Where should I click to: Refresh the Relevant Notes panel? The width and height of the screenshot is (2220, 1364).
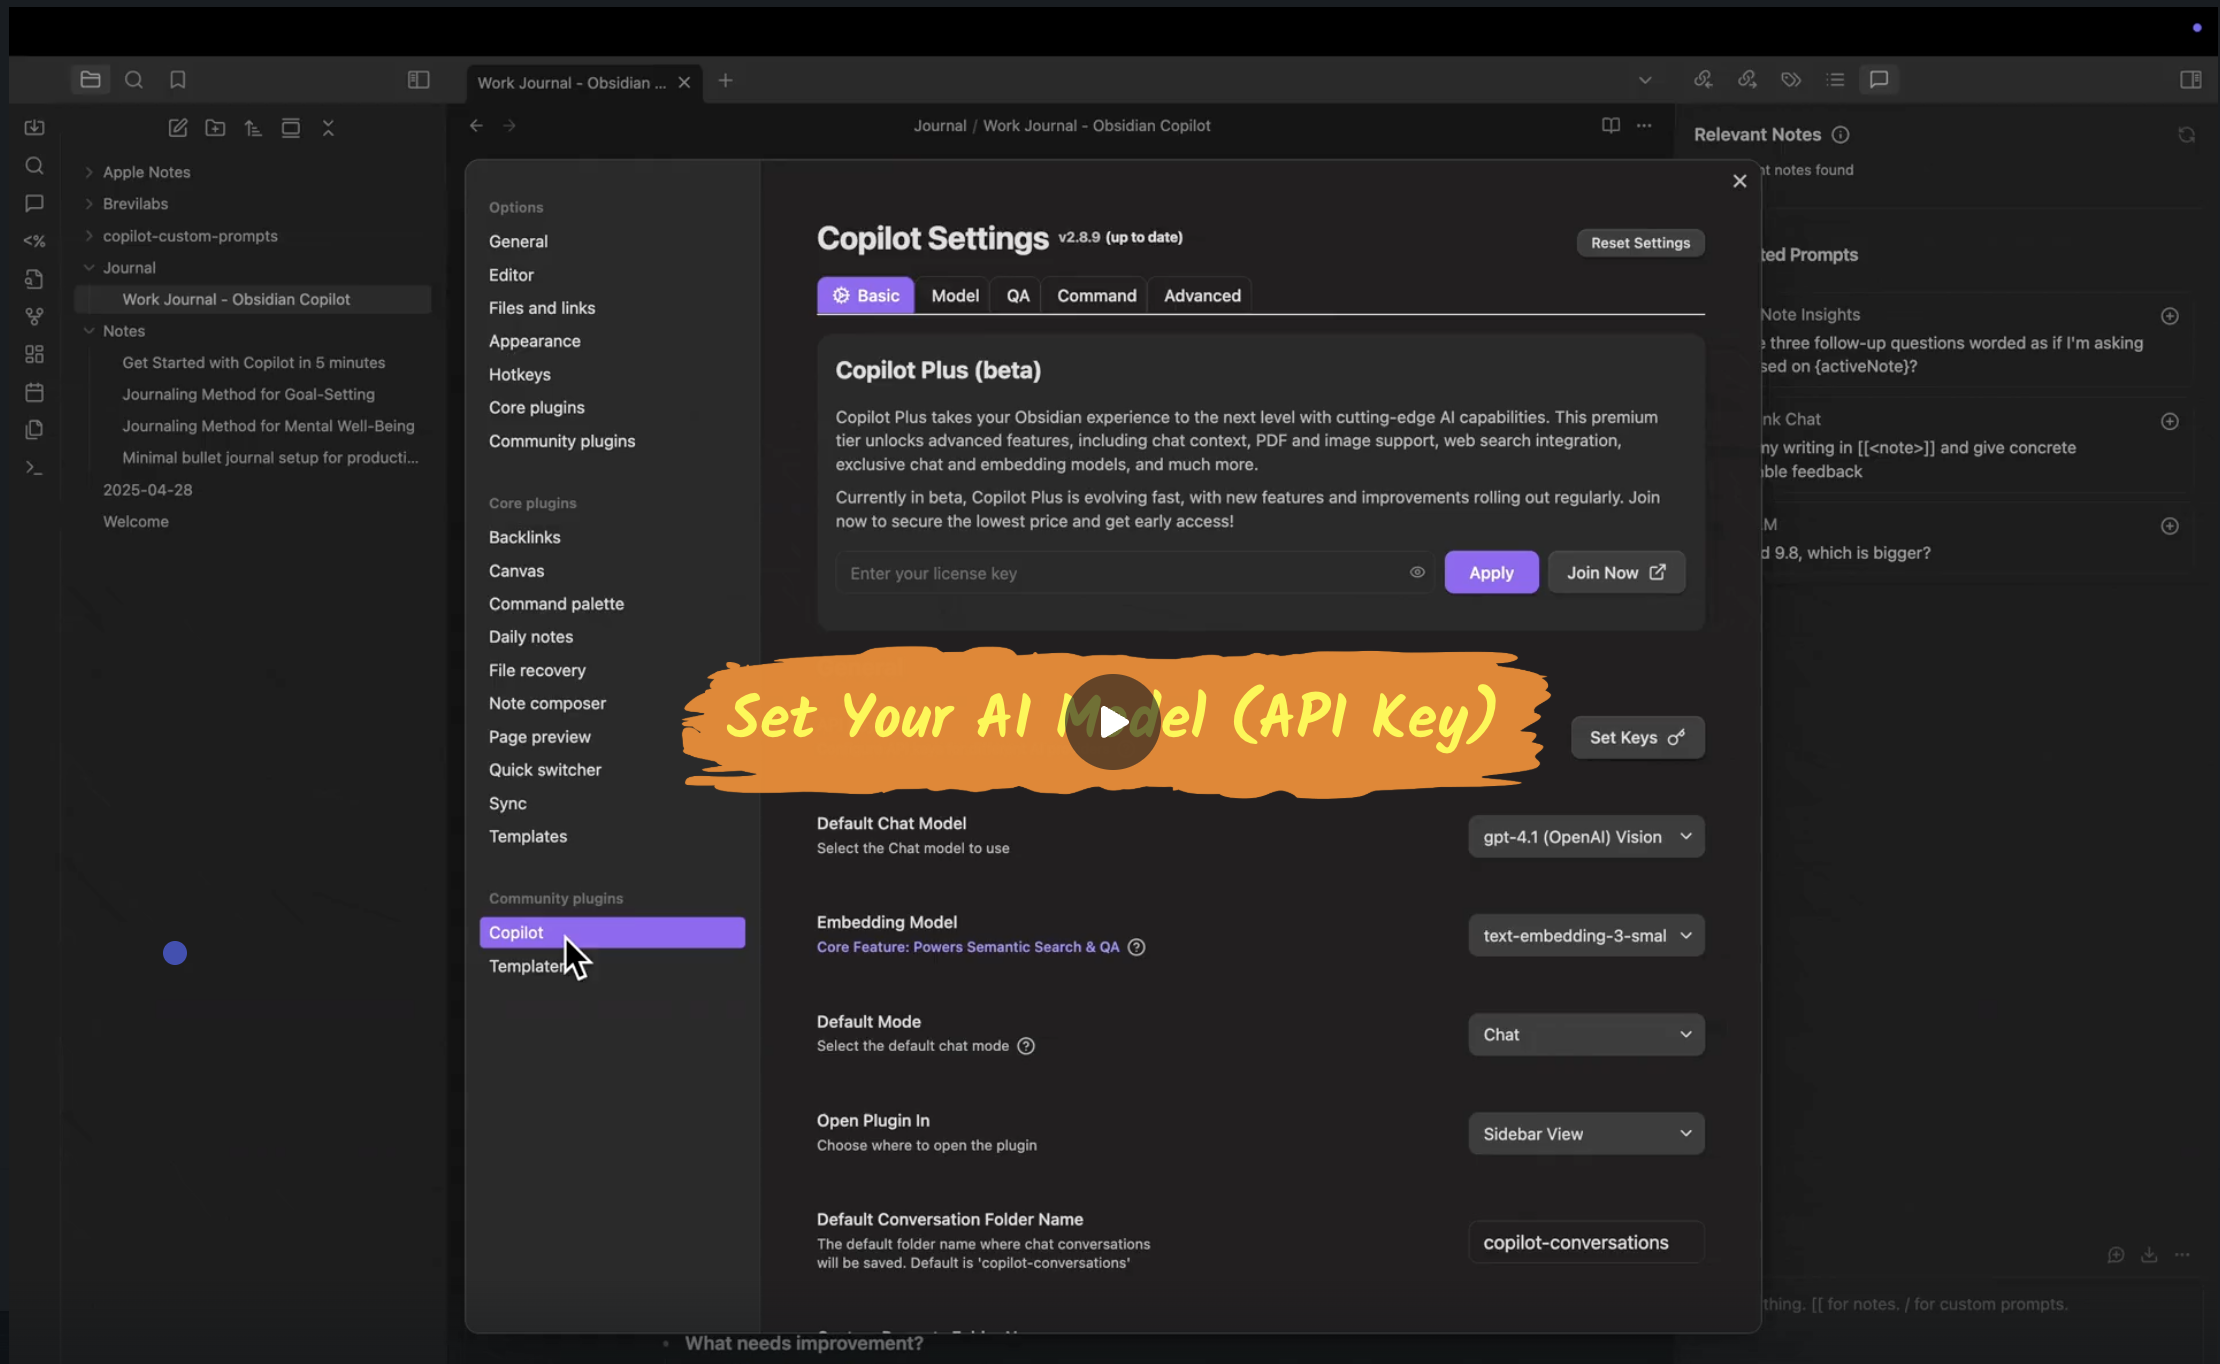2187,135
